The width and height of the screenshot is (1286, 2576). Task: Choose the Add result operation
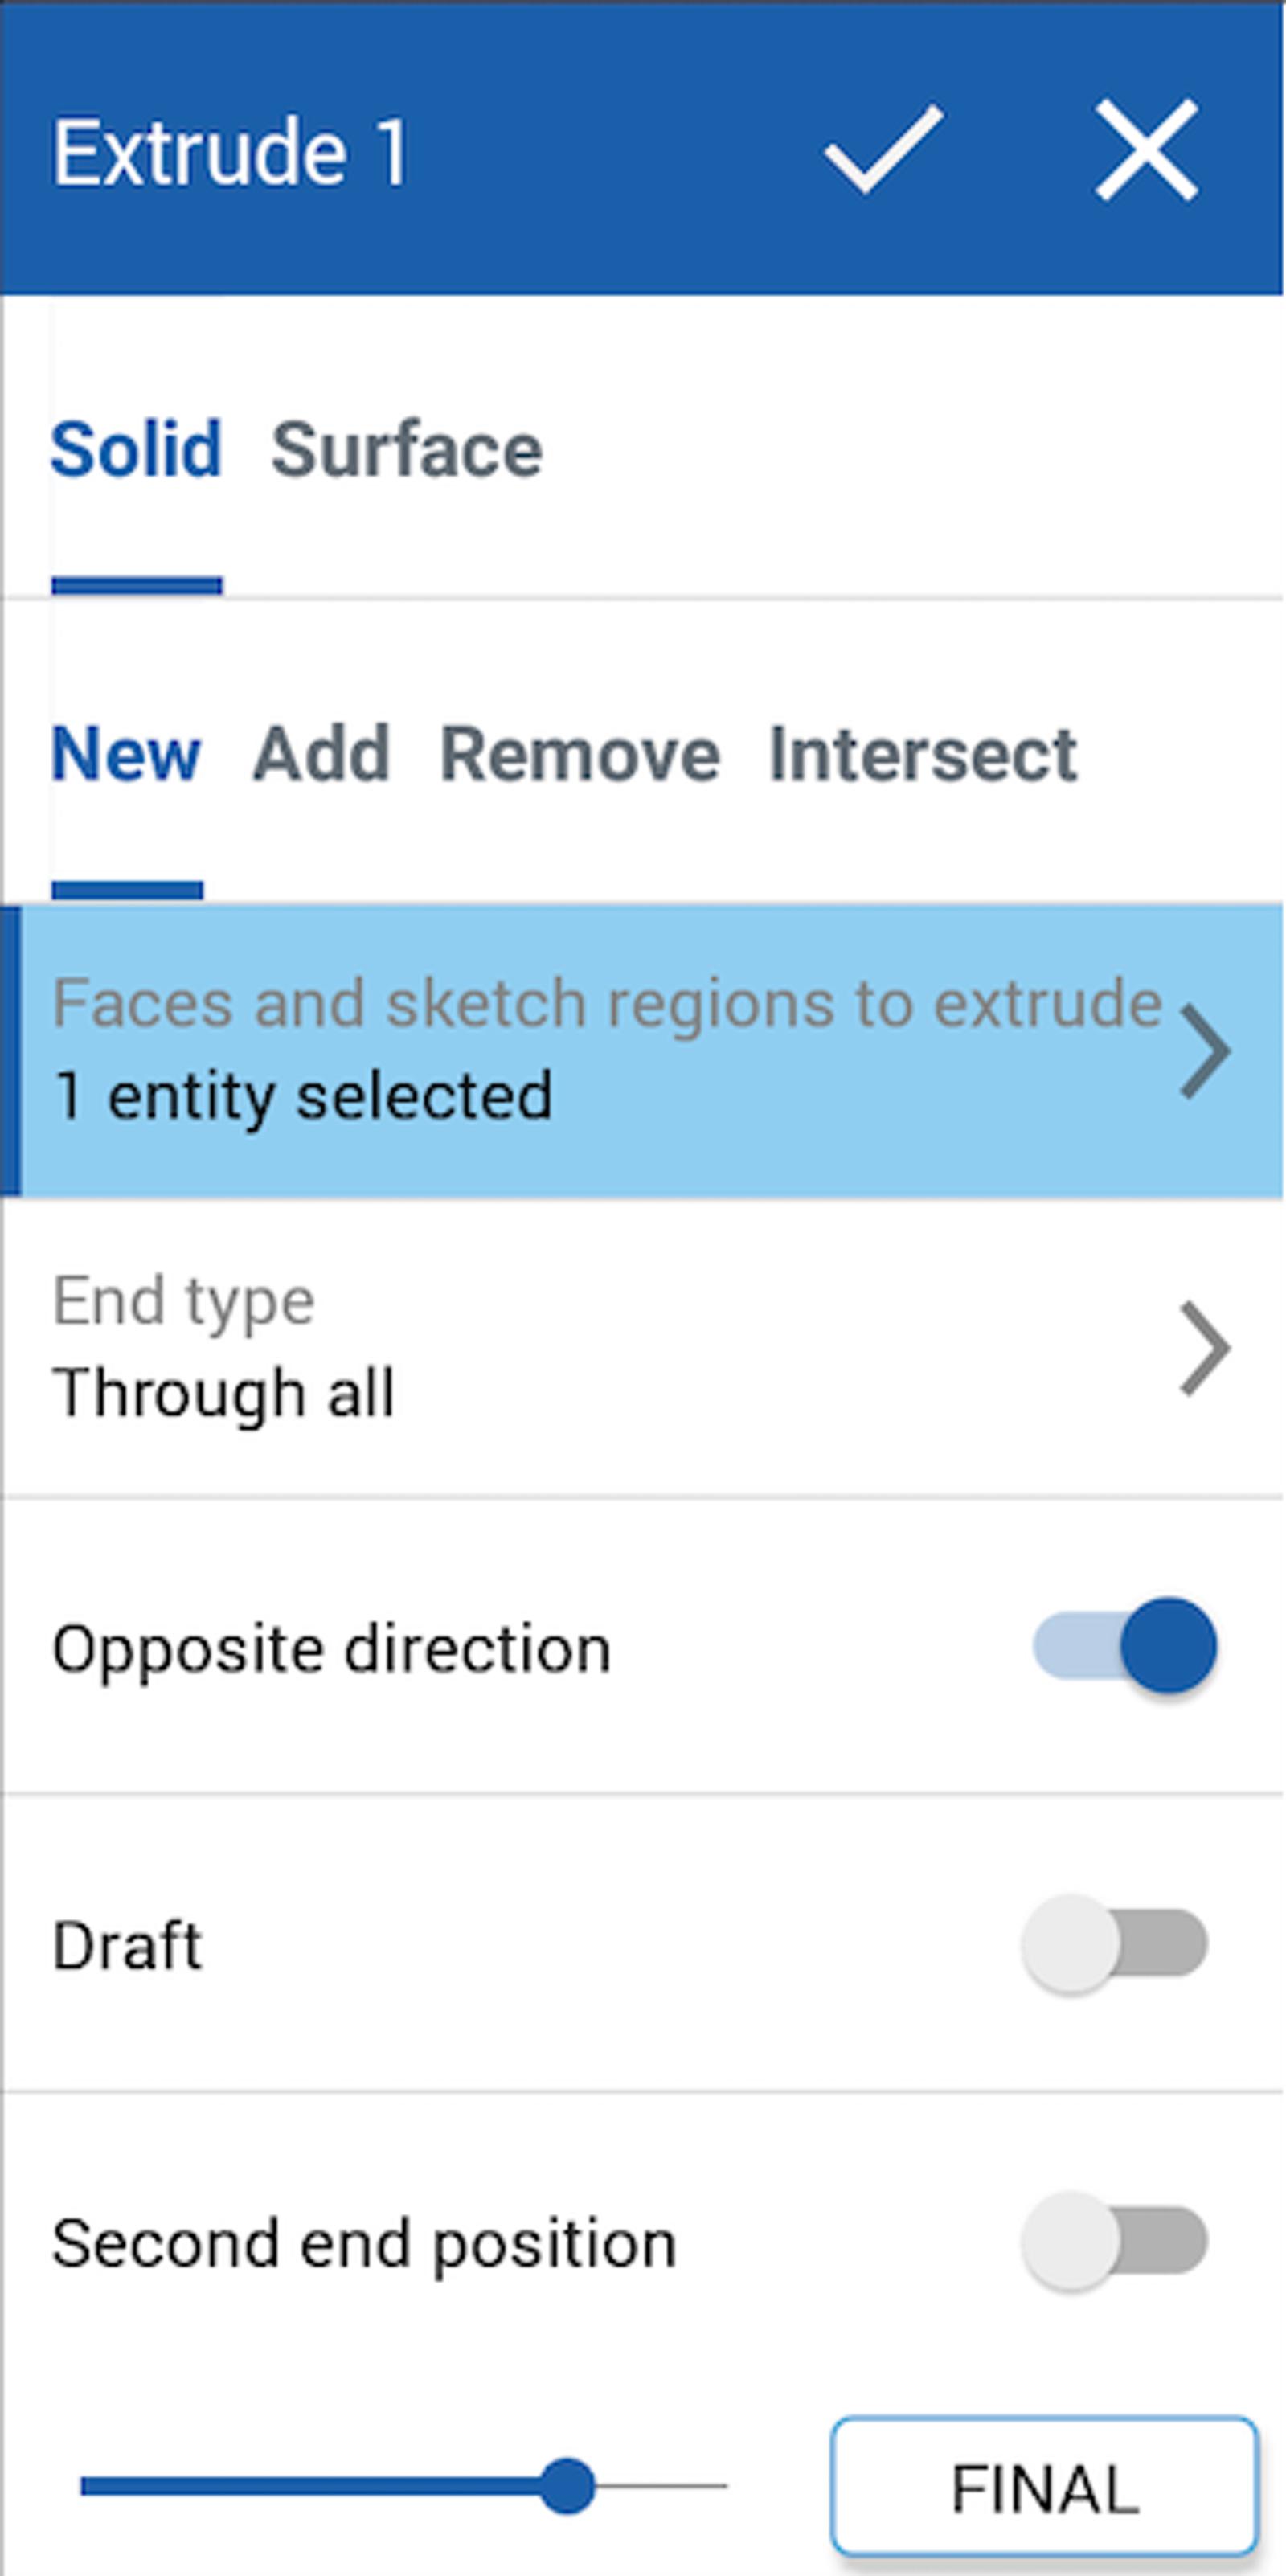320,754
